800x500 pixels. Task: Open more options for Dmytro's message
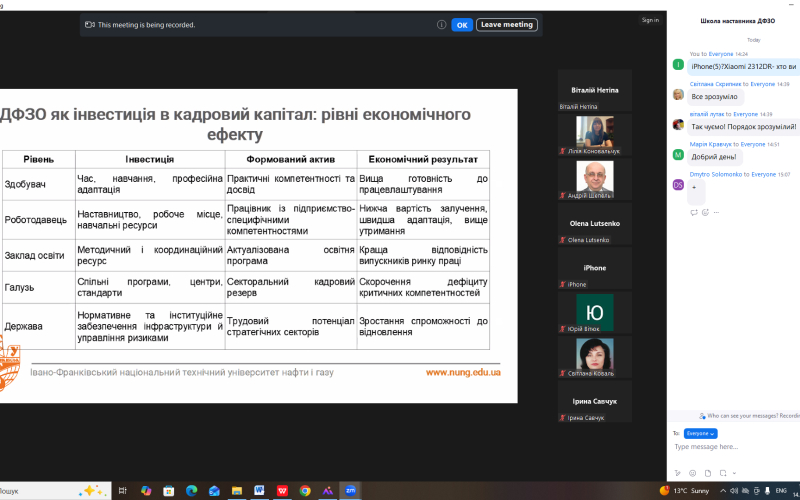716,212
